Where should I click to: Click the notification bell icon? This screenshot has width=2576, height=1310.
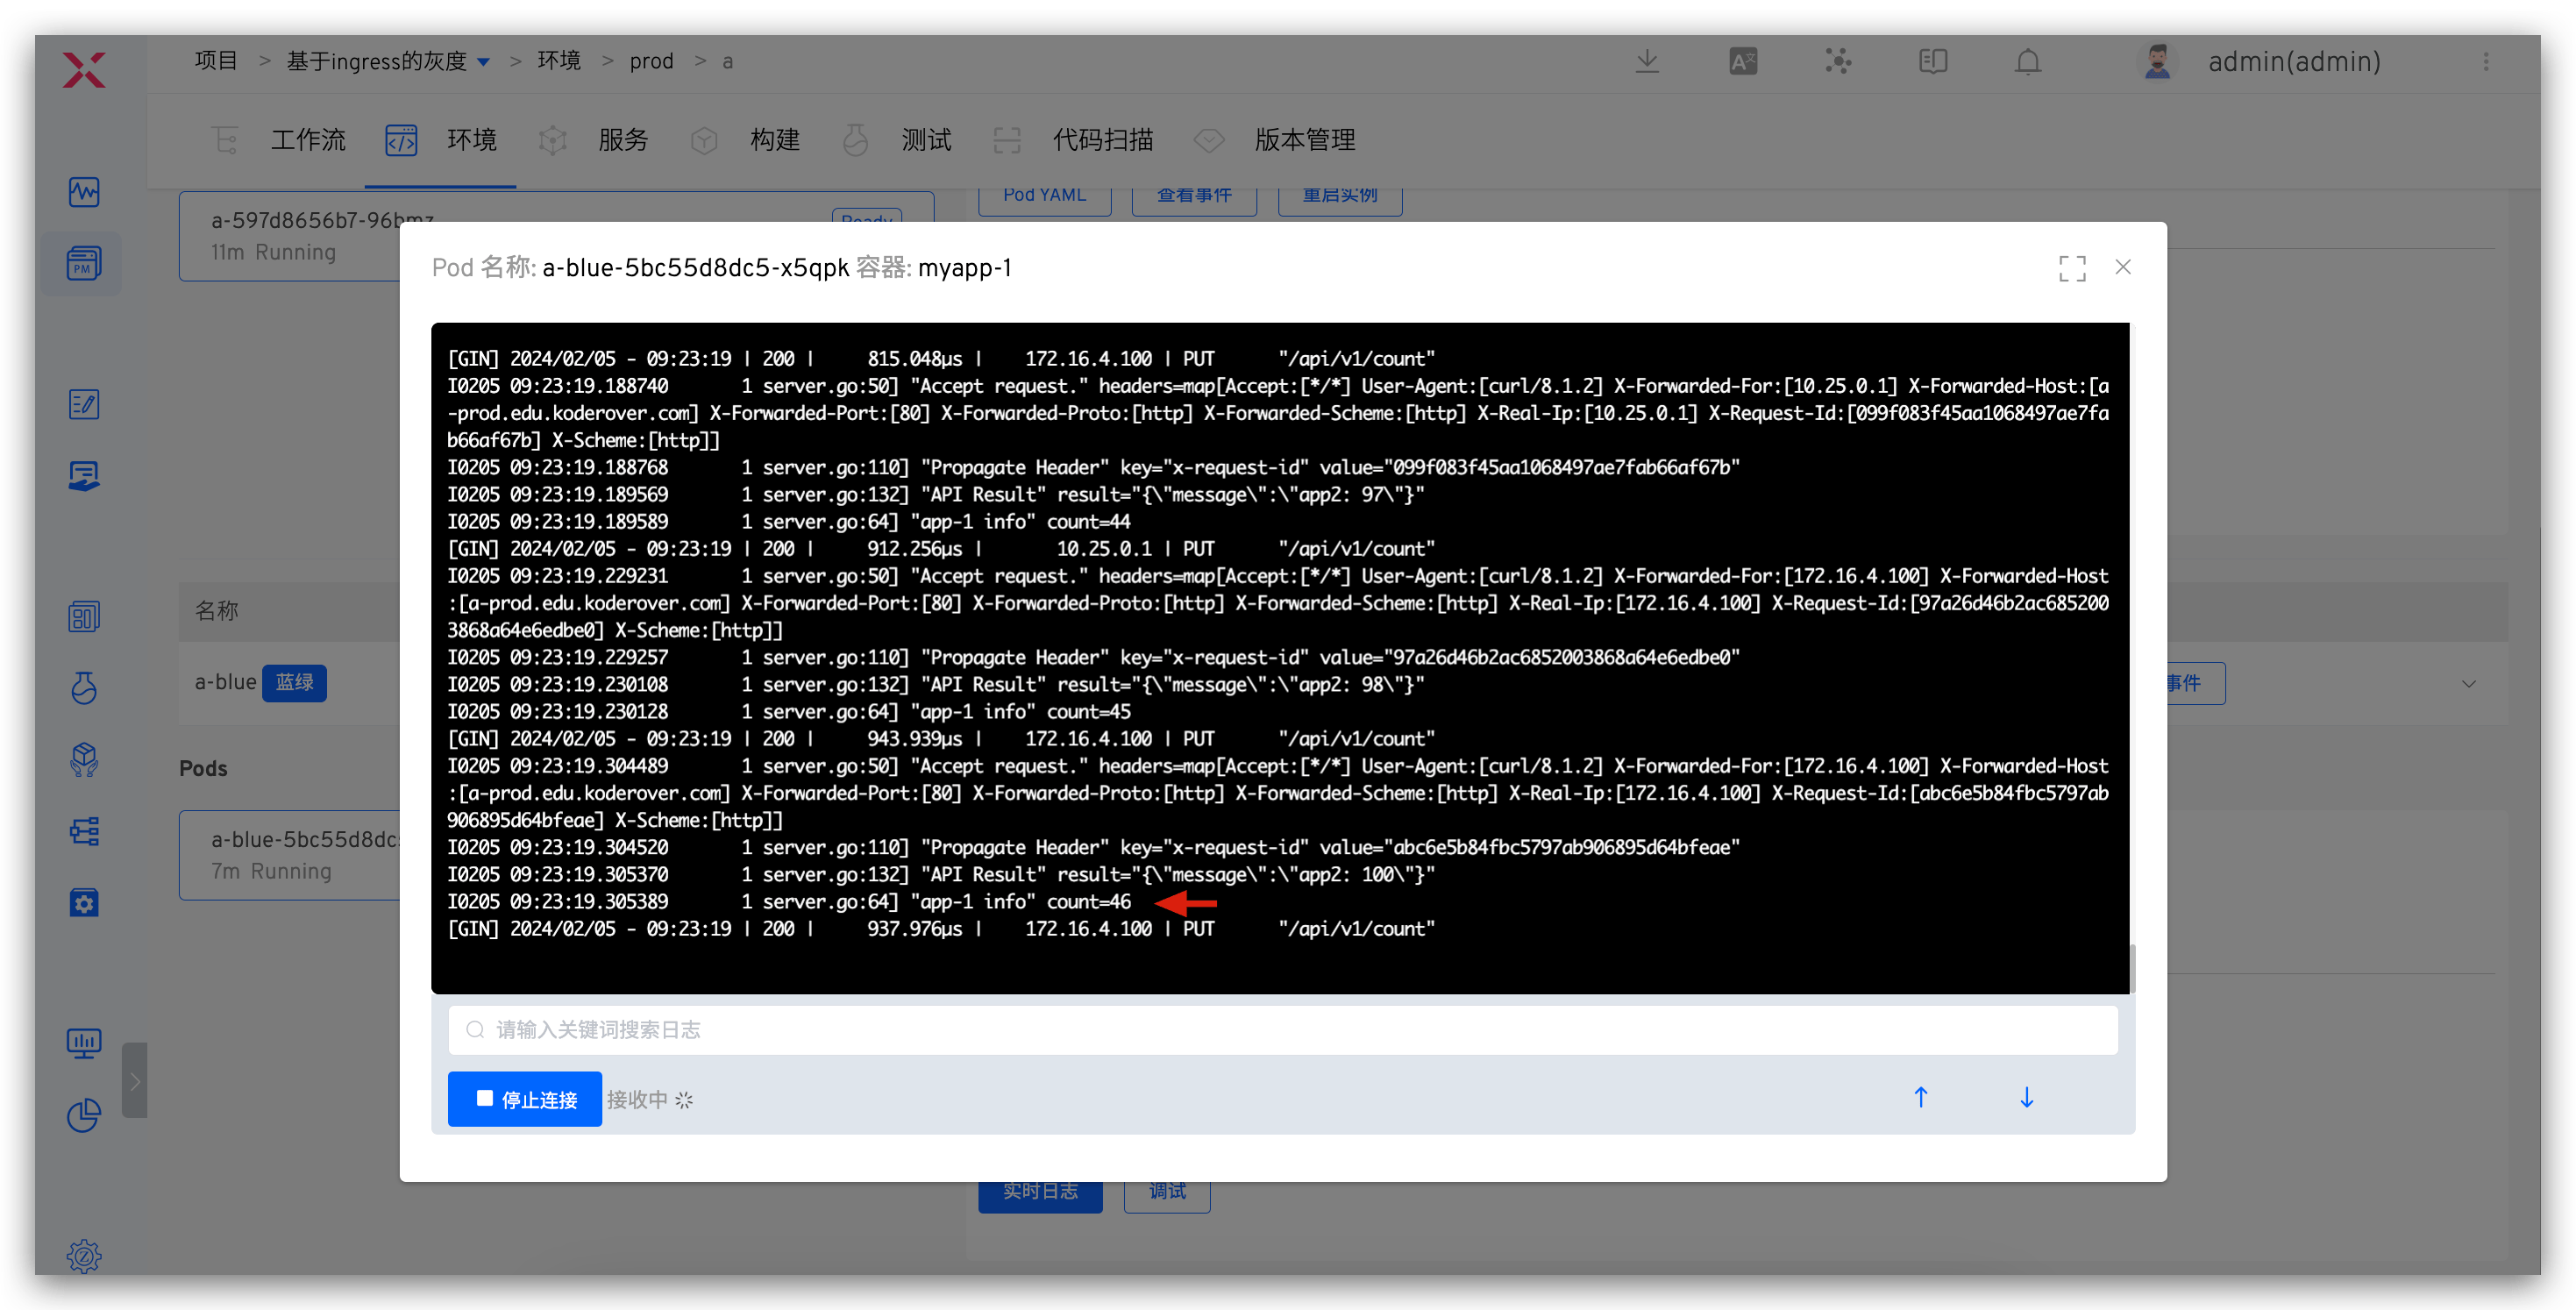click(2027, 62)
